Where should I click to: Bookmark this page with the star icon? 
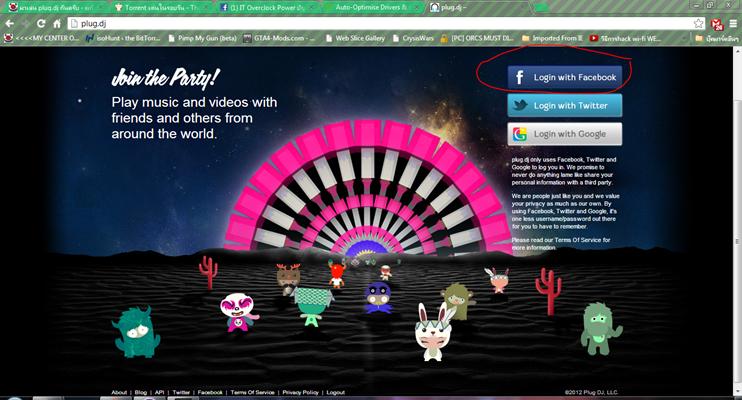tap(698, 23)
